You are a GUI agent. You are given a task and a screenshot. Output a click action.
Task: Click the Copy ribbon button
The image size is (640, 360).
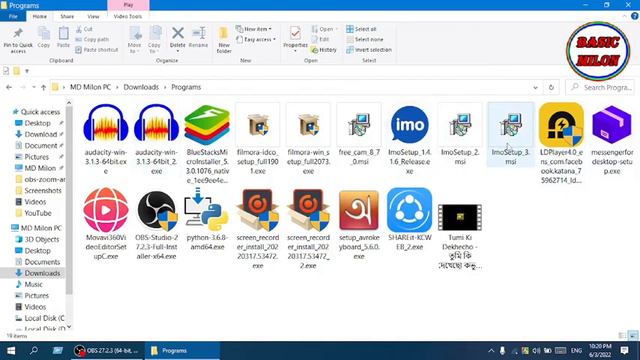(x=44, y=38)
